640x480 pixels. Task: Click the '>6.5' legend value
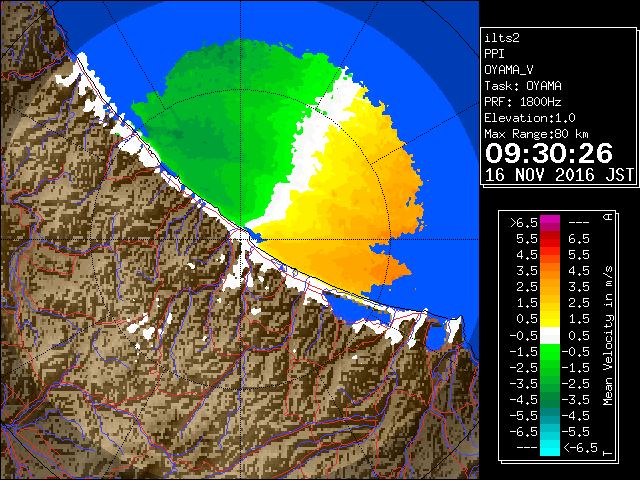pyautogui.click(x=524, y=223)
